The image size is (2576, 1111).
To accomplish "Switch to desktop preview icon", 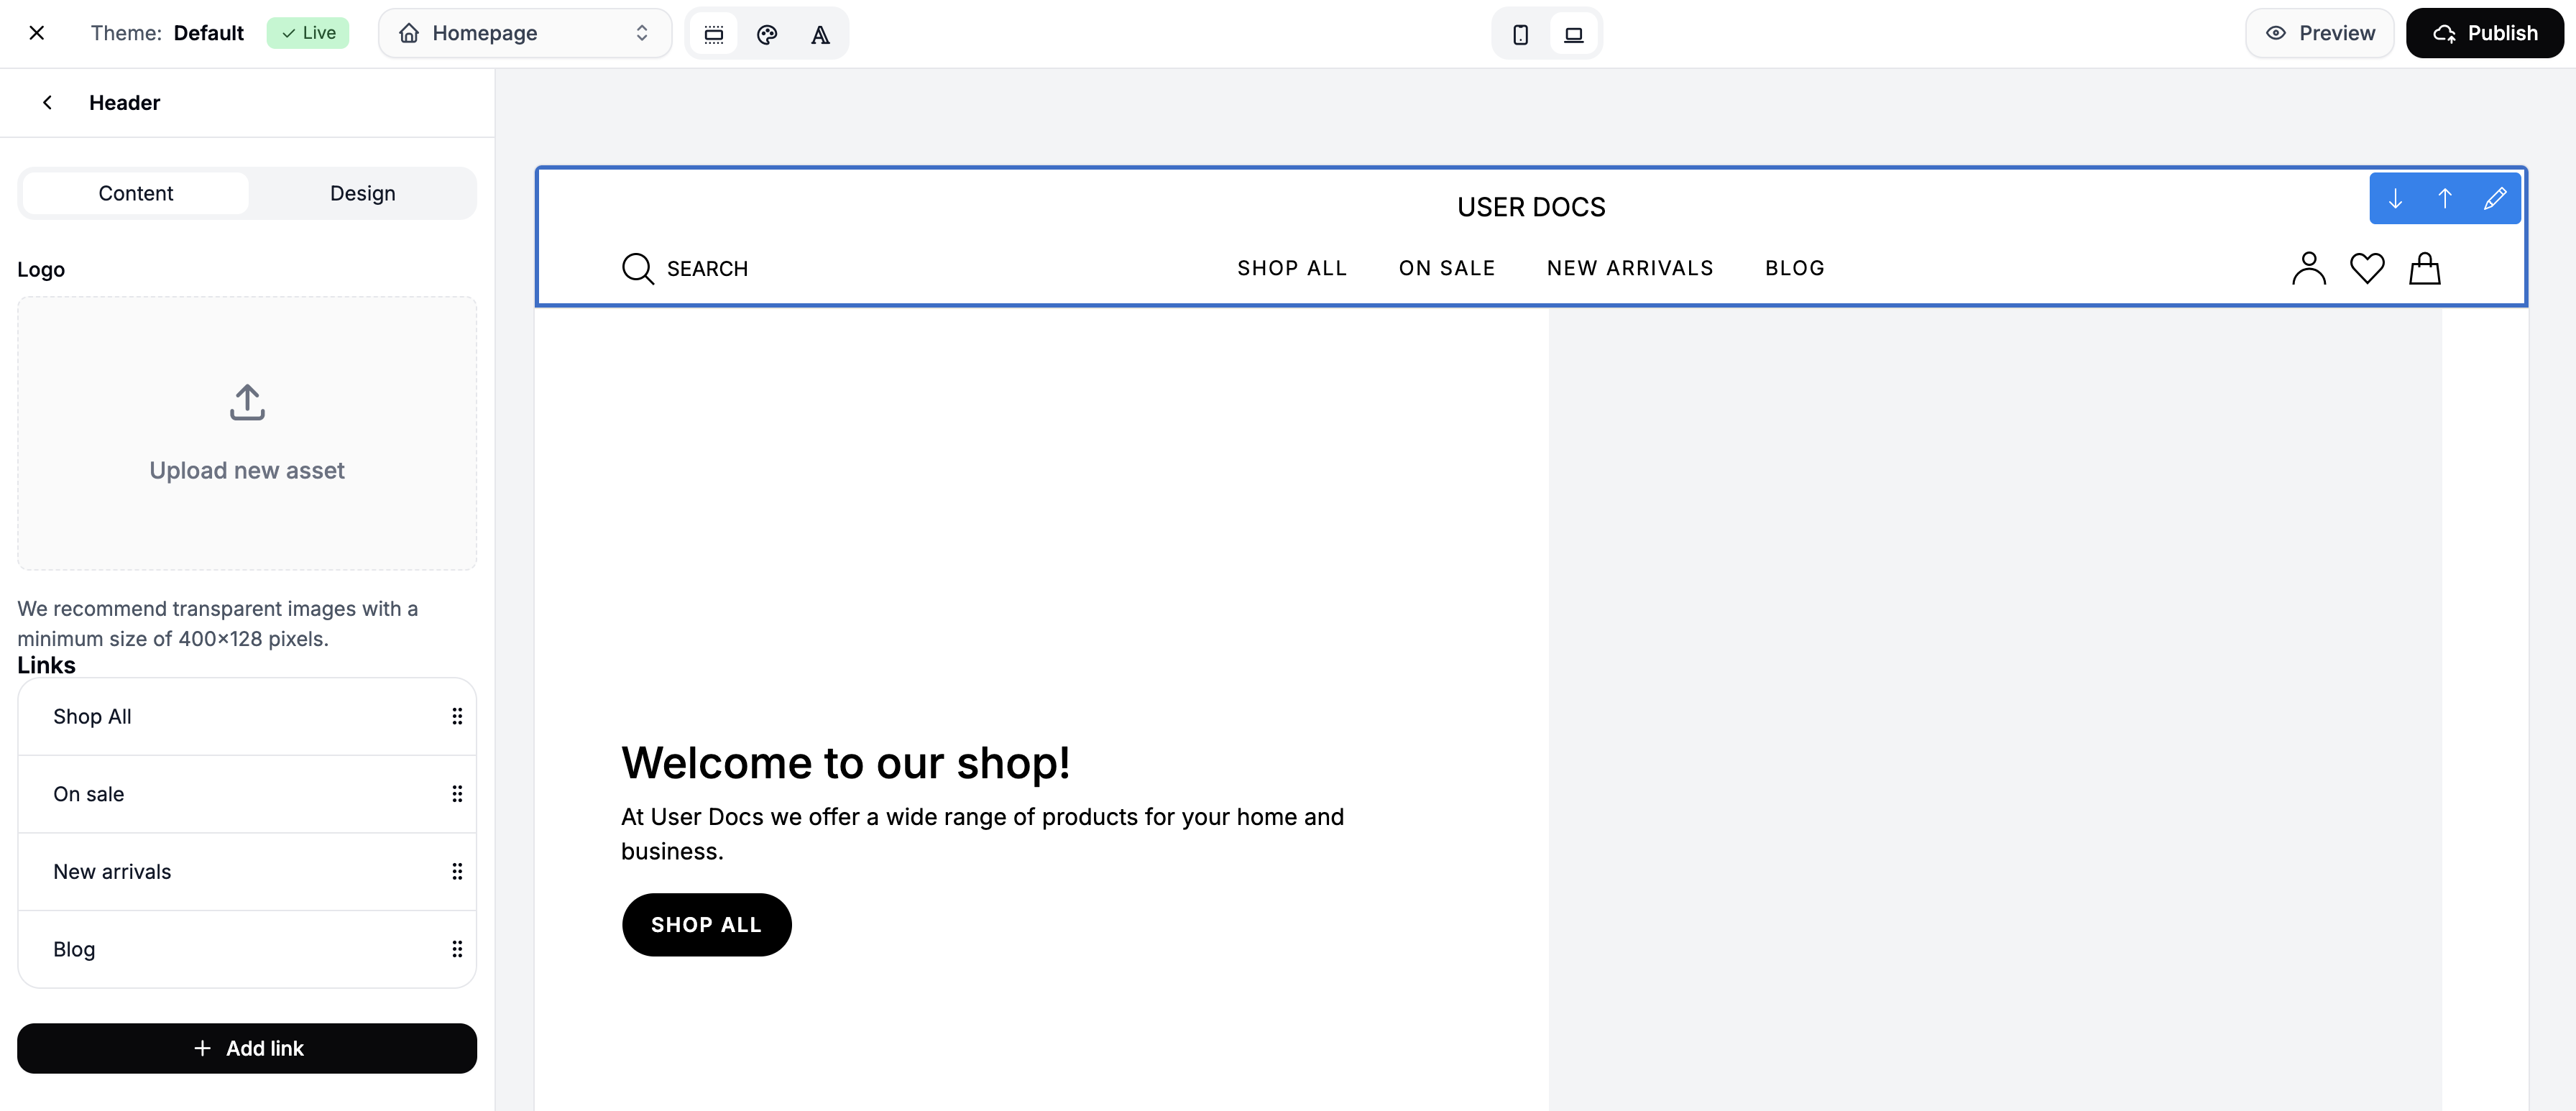I will (1573, 34).
